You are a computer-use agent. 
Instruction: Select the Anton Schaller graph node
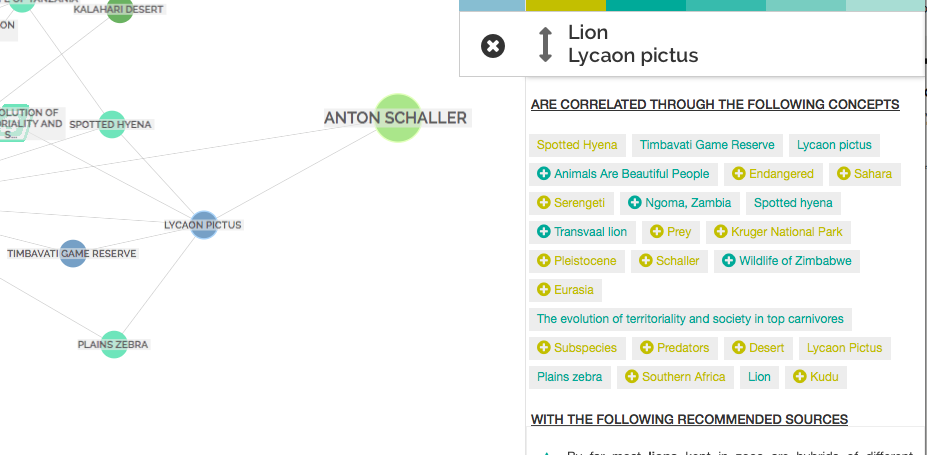click(x=398, y=118)
